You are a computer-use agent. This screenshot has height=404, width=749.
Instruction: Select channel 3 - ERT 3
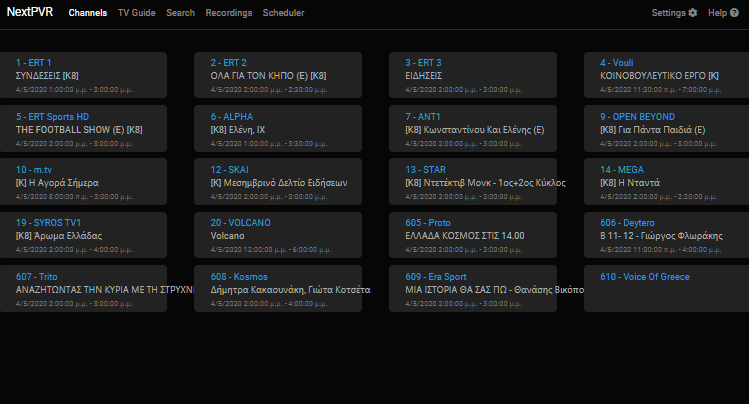[x=423, y=63]
